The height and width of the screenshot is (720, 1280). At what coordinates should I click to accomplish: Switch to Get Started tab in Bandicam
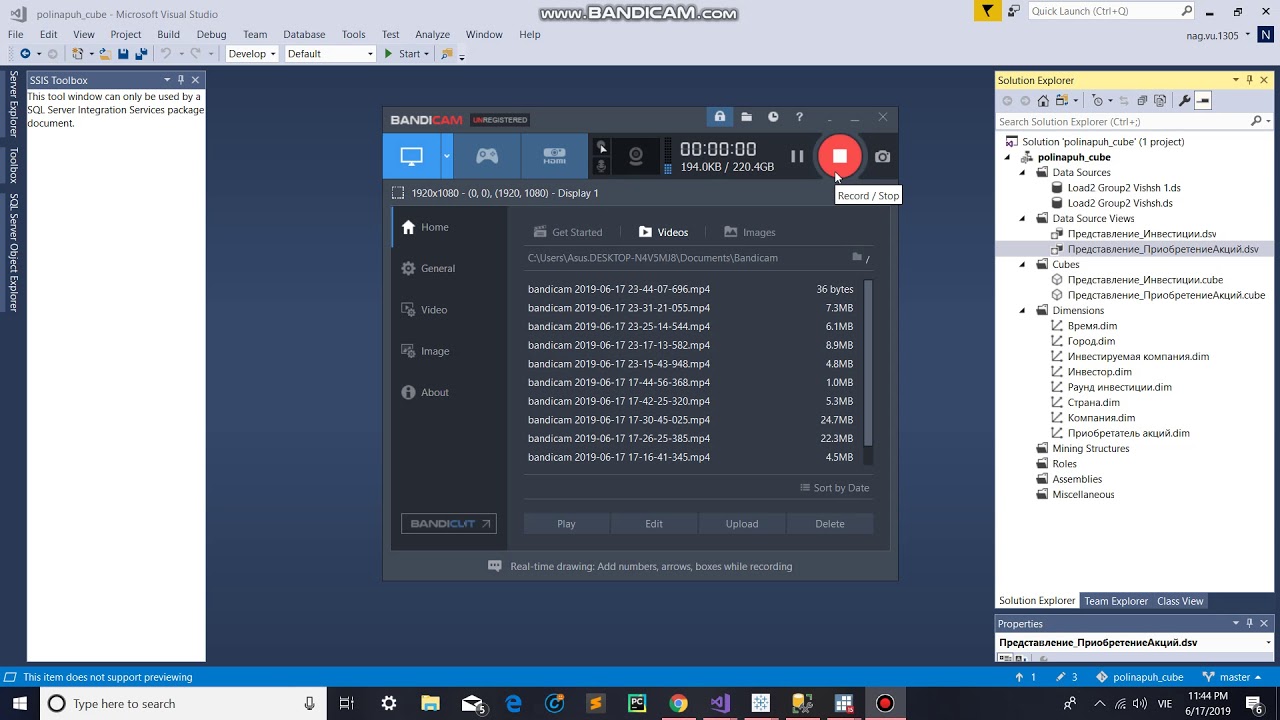pyautogui.click(x=568, y=232)
